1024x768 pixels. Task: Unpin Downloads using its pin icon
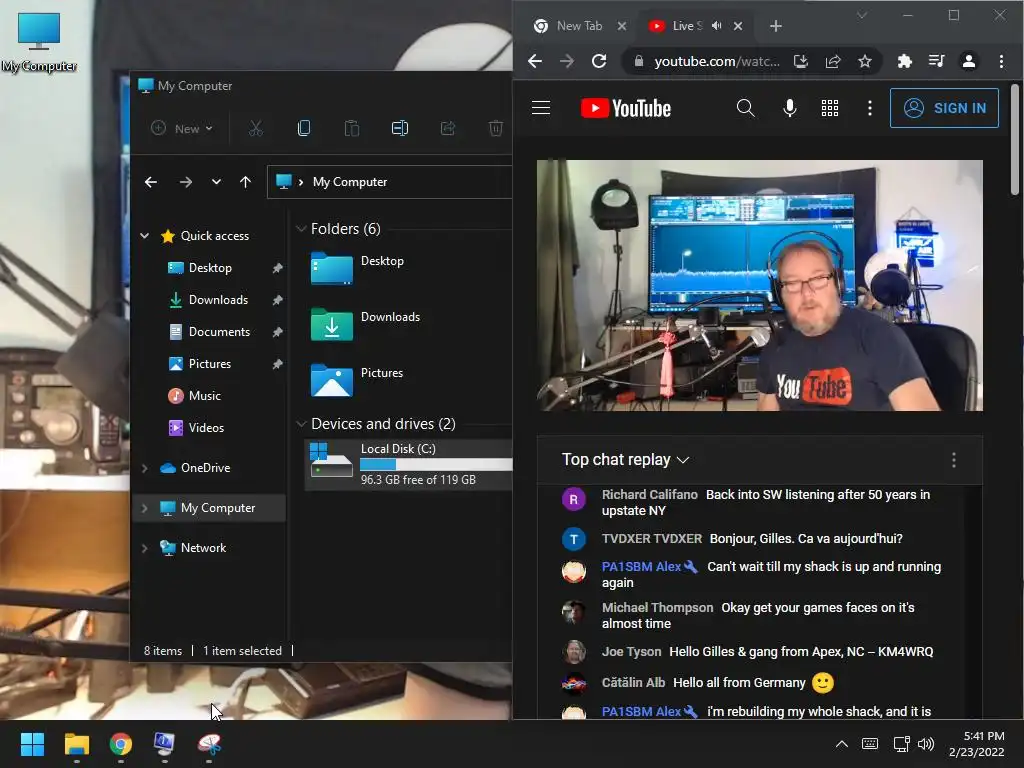[278, 300]
